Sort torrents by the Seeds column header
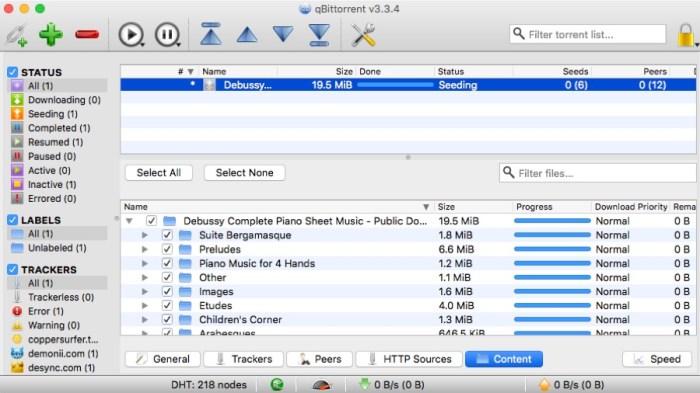700x393 pixels. click(552, 71)
